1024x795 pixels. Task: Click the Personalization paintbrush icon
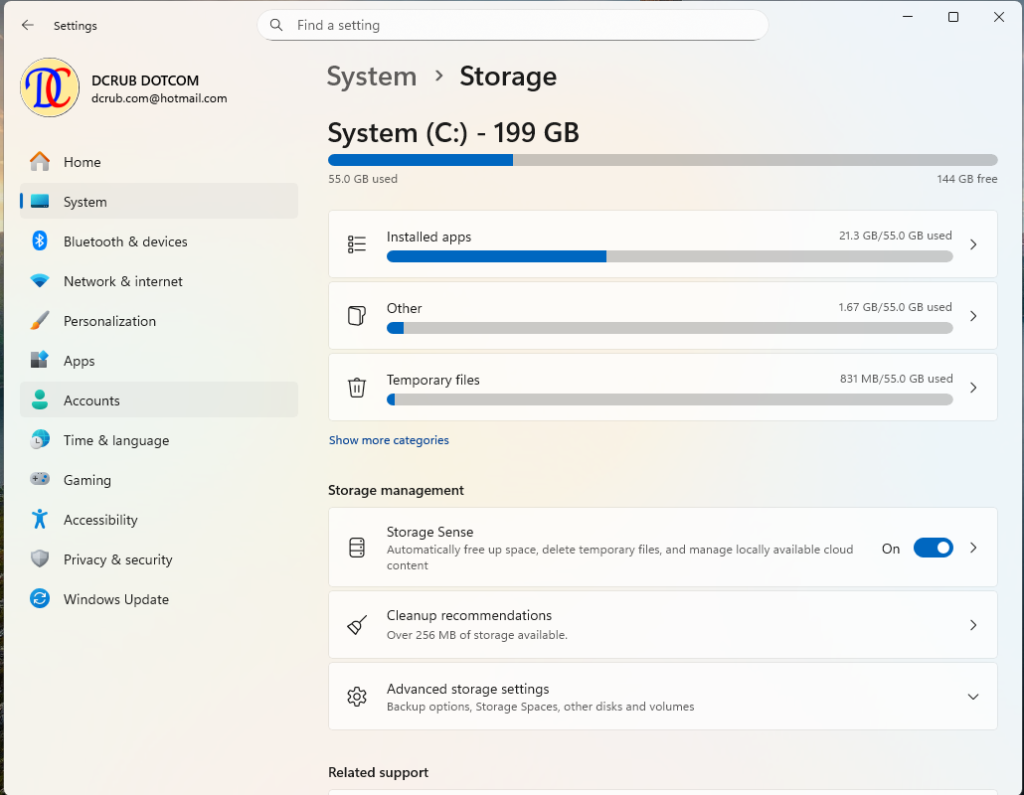(x=40, y=321)
